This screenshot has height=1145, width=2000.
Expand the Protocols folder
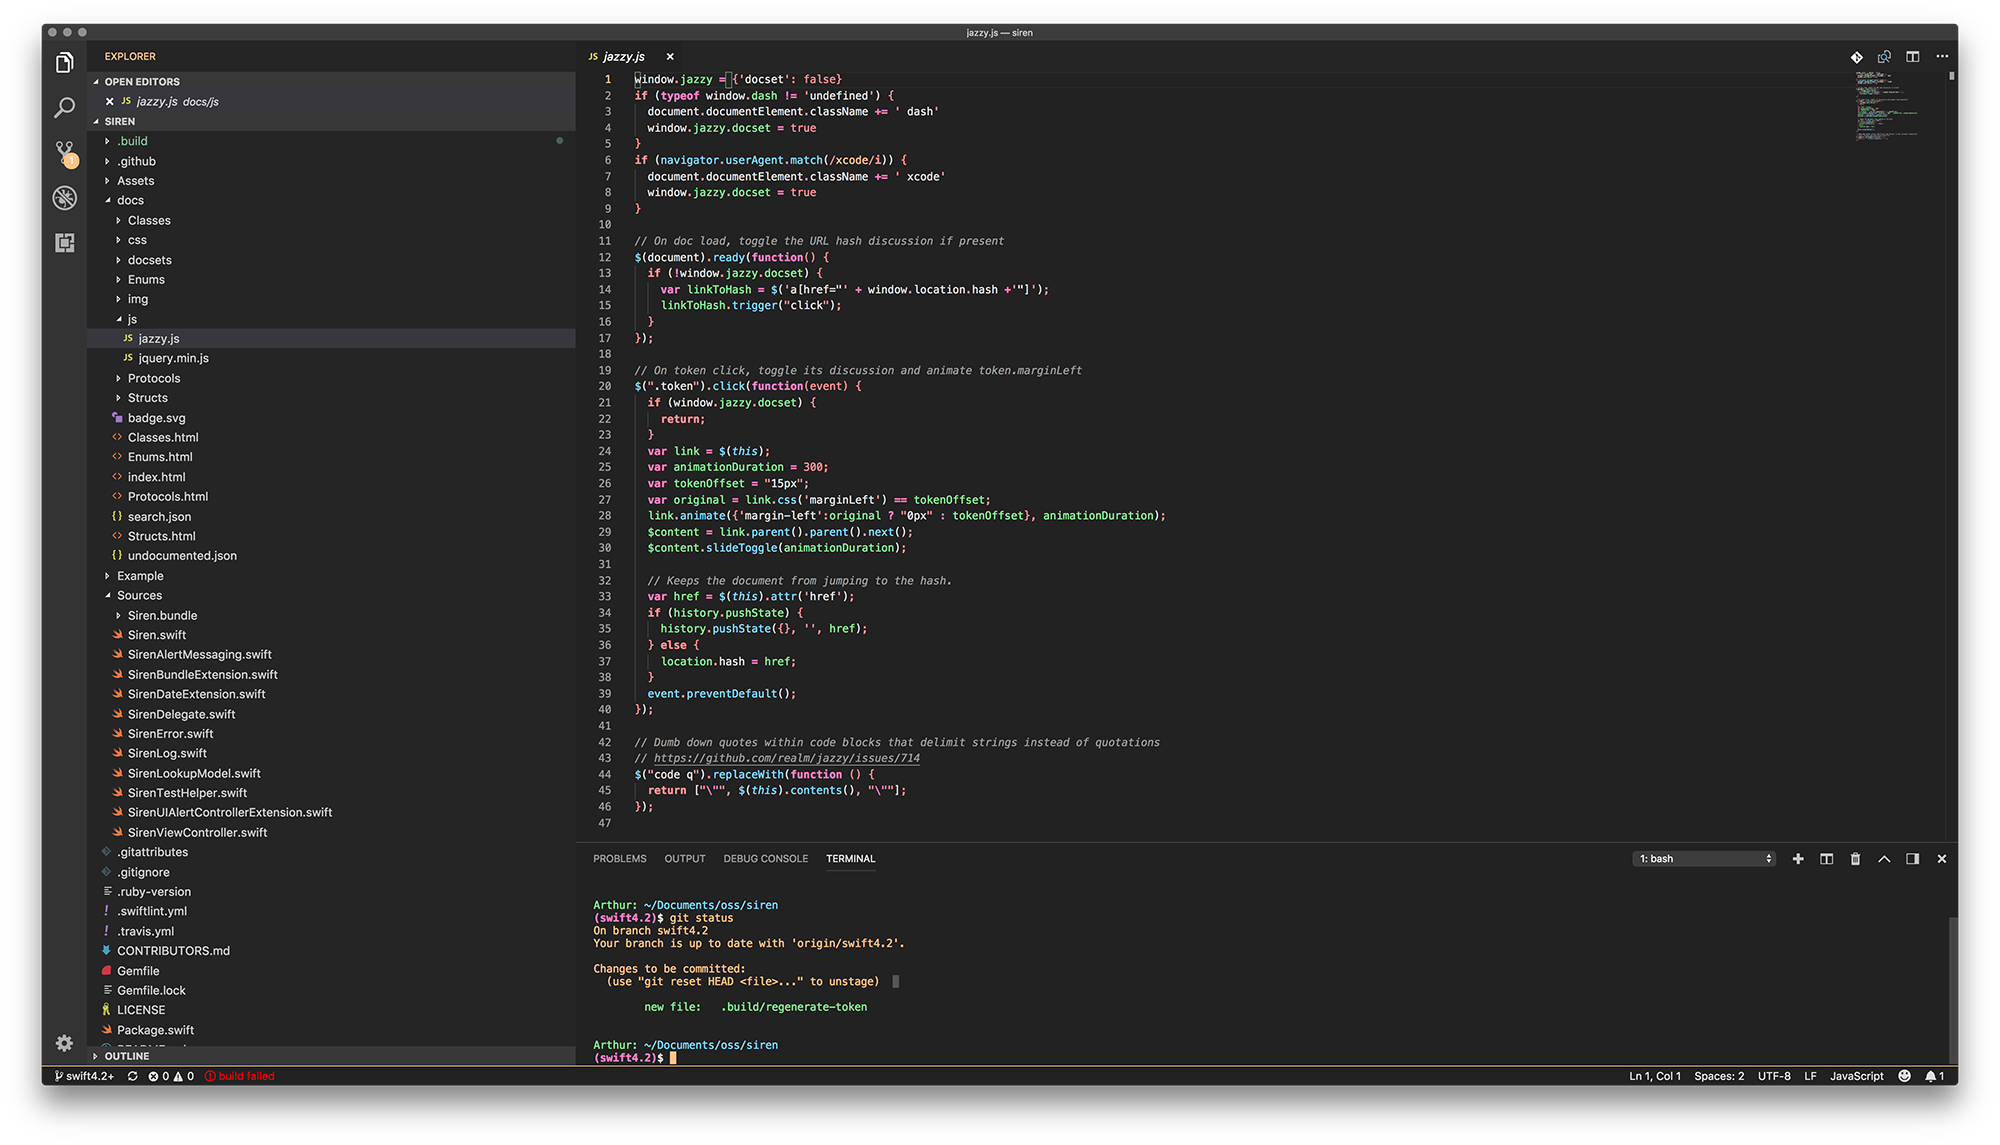tap(154, 379)
